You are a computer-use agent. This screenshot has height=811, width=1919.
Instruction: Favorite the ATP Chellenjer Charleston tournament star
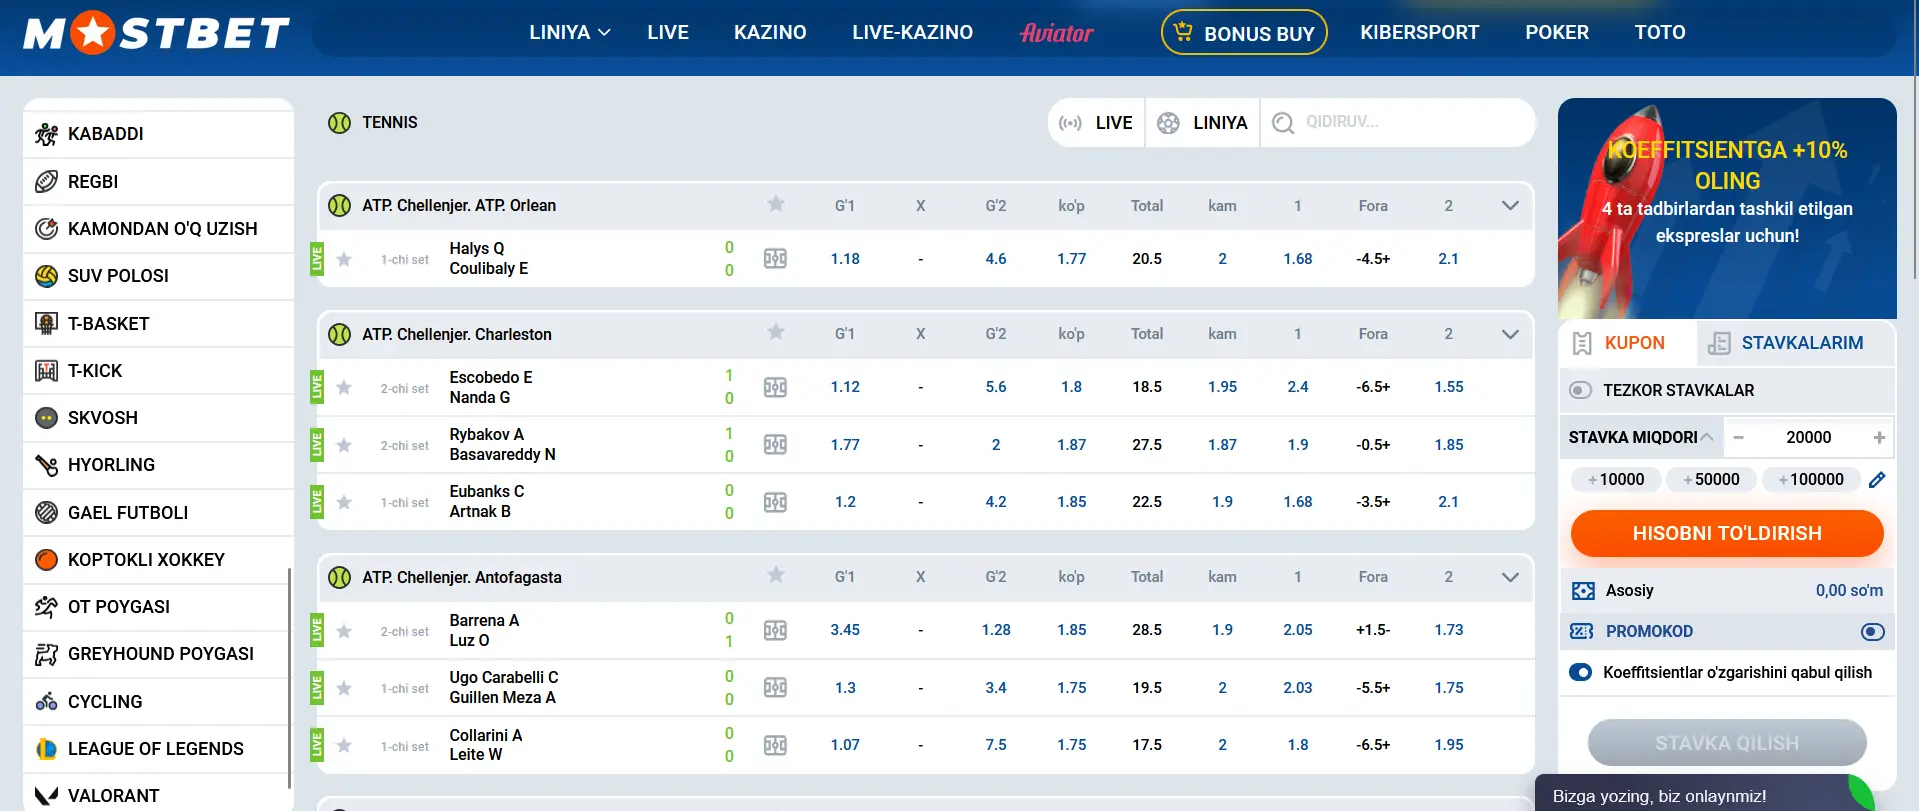[775, 333]
